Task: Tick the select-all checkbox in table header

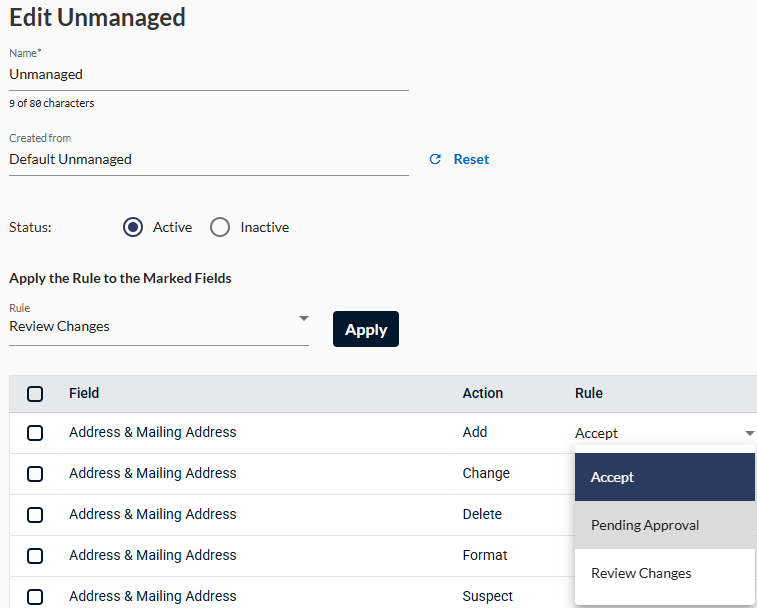Action: click(35, 394)
